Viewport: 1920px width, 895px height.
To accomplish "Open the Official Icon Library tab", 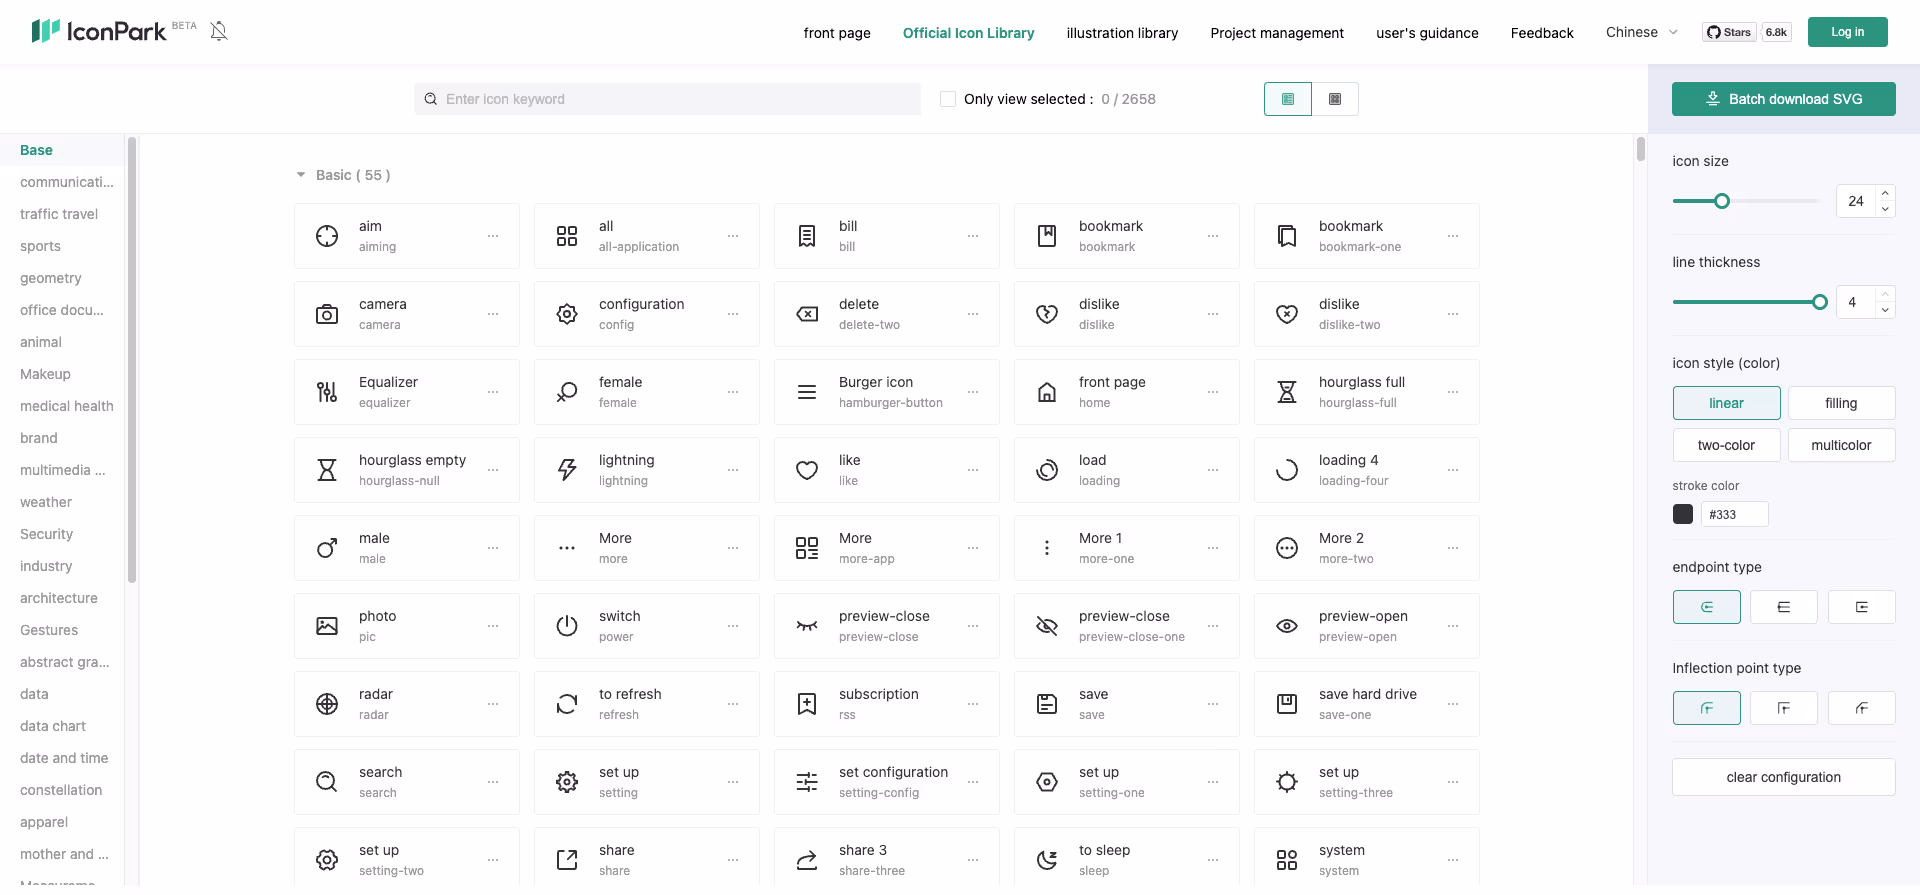I will click(968, 33).
